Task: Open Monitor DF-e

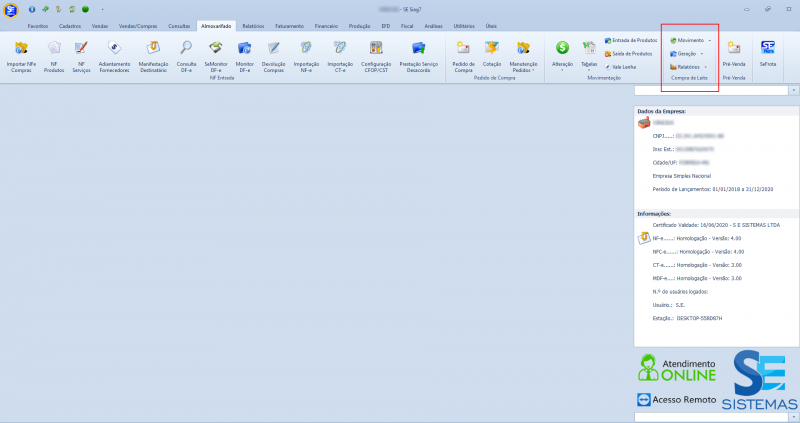Action: pos(244,52)
